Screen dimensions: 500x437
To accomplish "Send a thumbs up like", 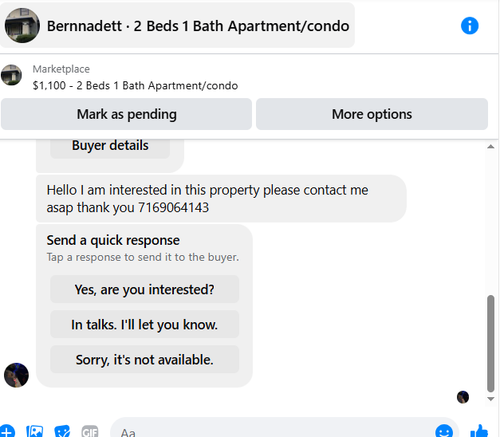I will [x=479, y=431].
